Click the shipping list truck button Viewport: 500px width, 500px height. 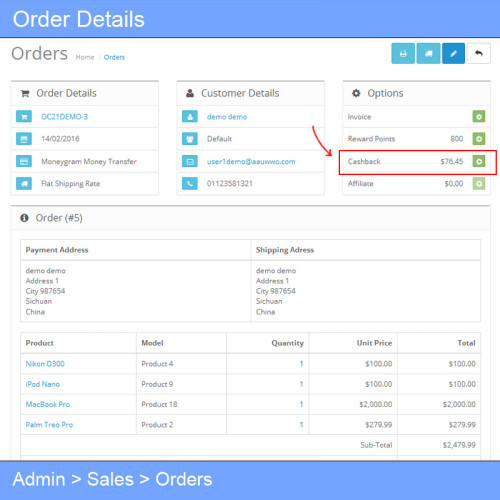tap(429, 53)
